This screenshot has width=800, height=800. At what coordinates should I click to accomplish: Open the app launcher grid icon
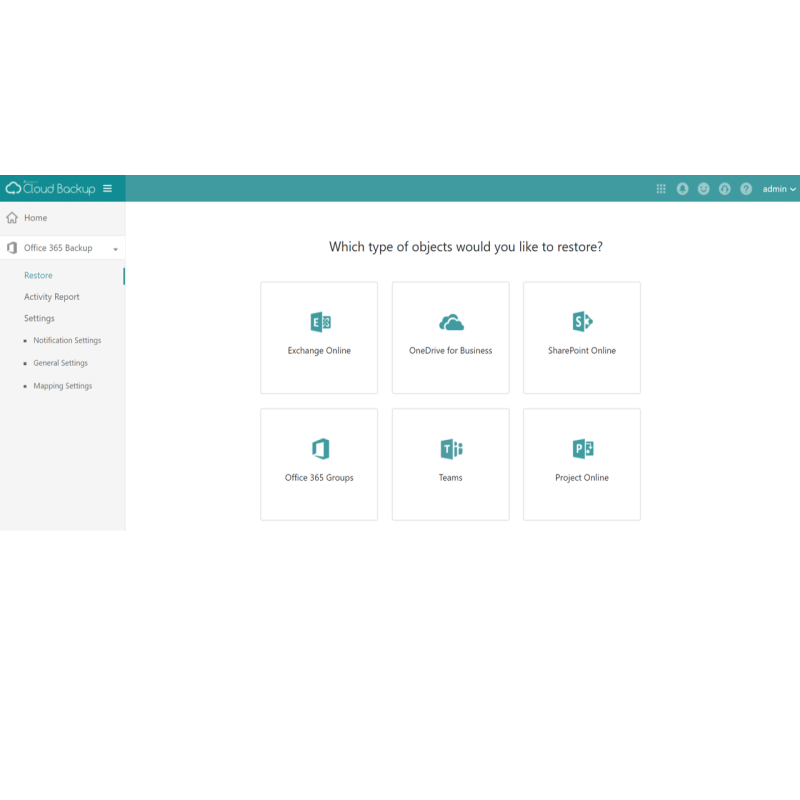click(661, 189)
